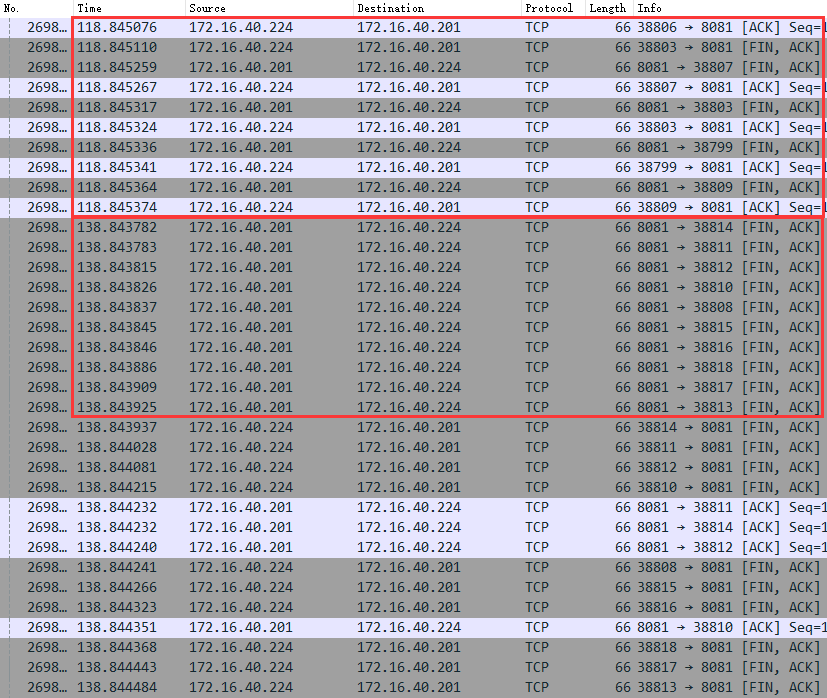Select the 8081 → 38813 FIN, ACK row at 138.843925
Viewport: 827px width, 698px height.
414,407
